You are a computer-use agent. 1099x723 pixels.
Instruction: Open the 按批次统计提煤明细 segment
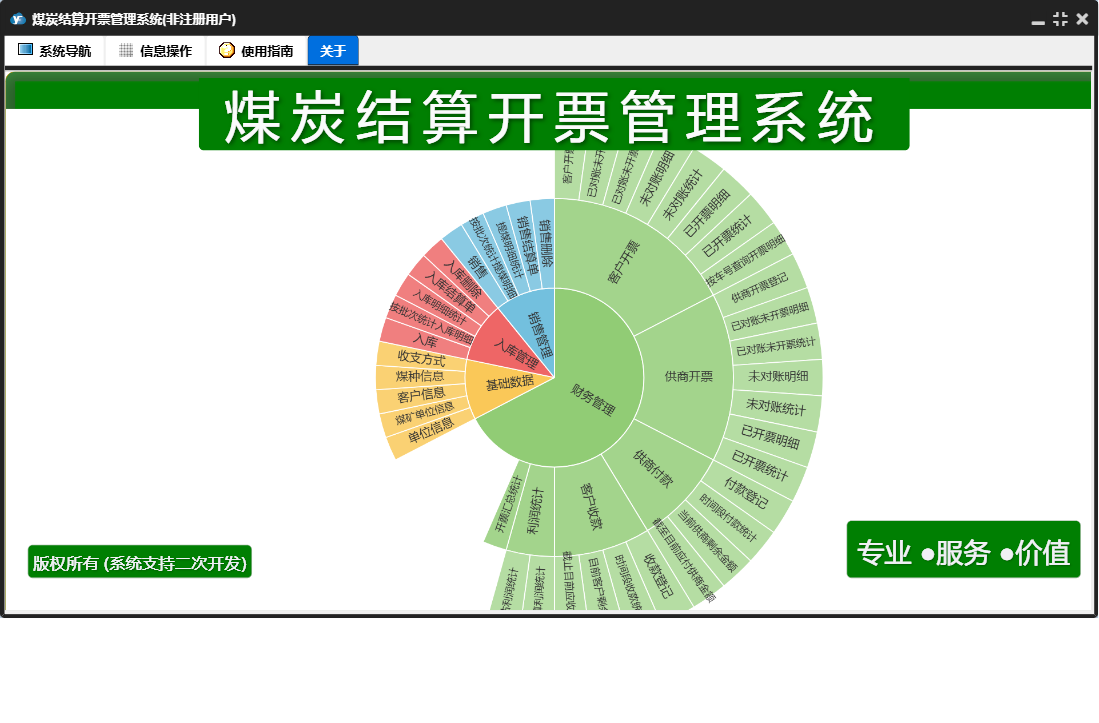coord(493,259)
